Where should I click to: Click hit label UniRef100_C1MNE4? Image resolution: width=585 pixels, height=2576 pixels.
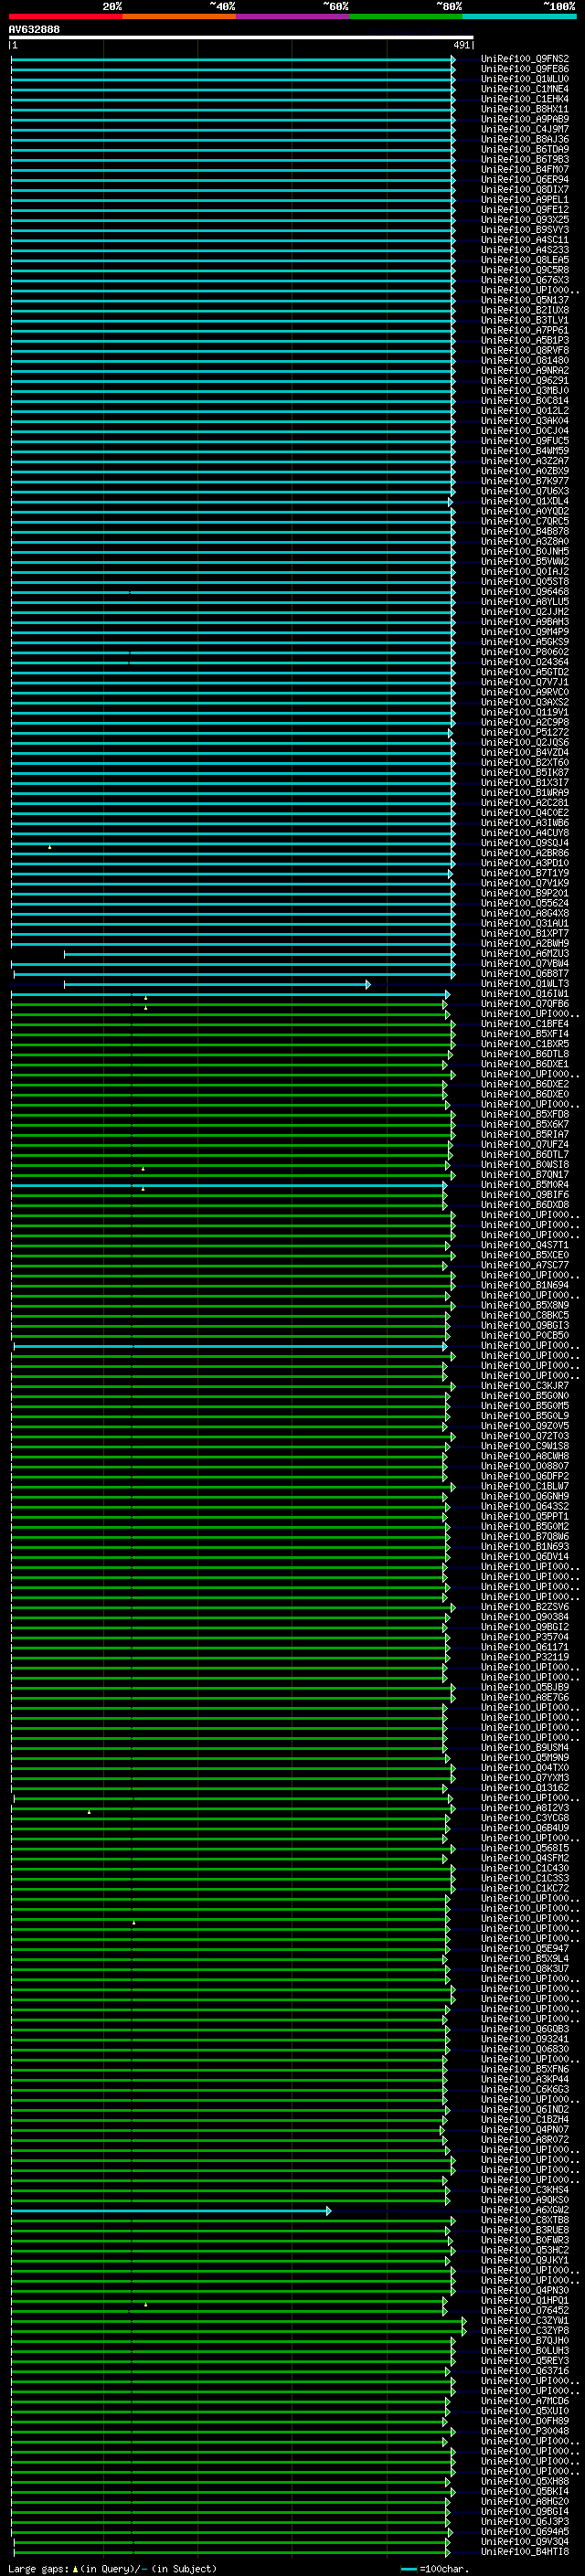(x=525, y=89)
